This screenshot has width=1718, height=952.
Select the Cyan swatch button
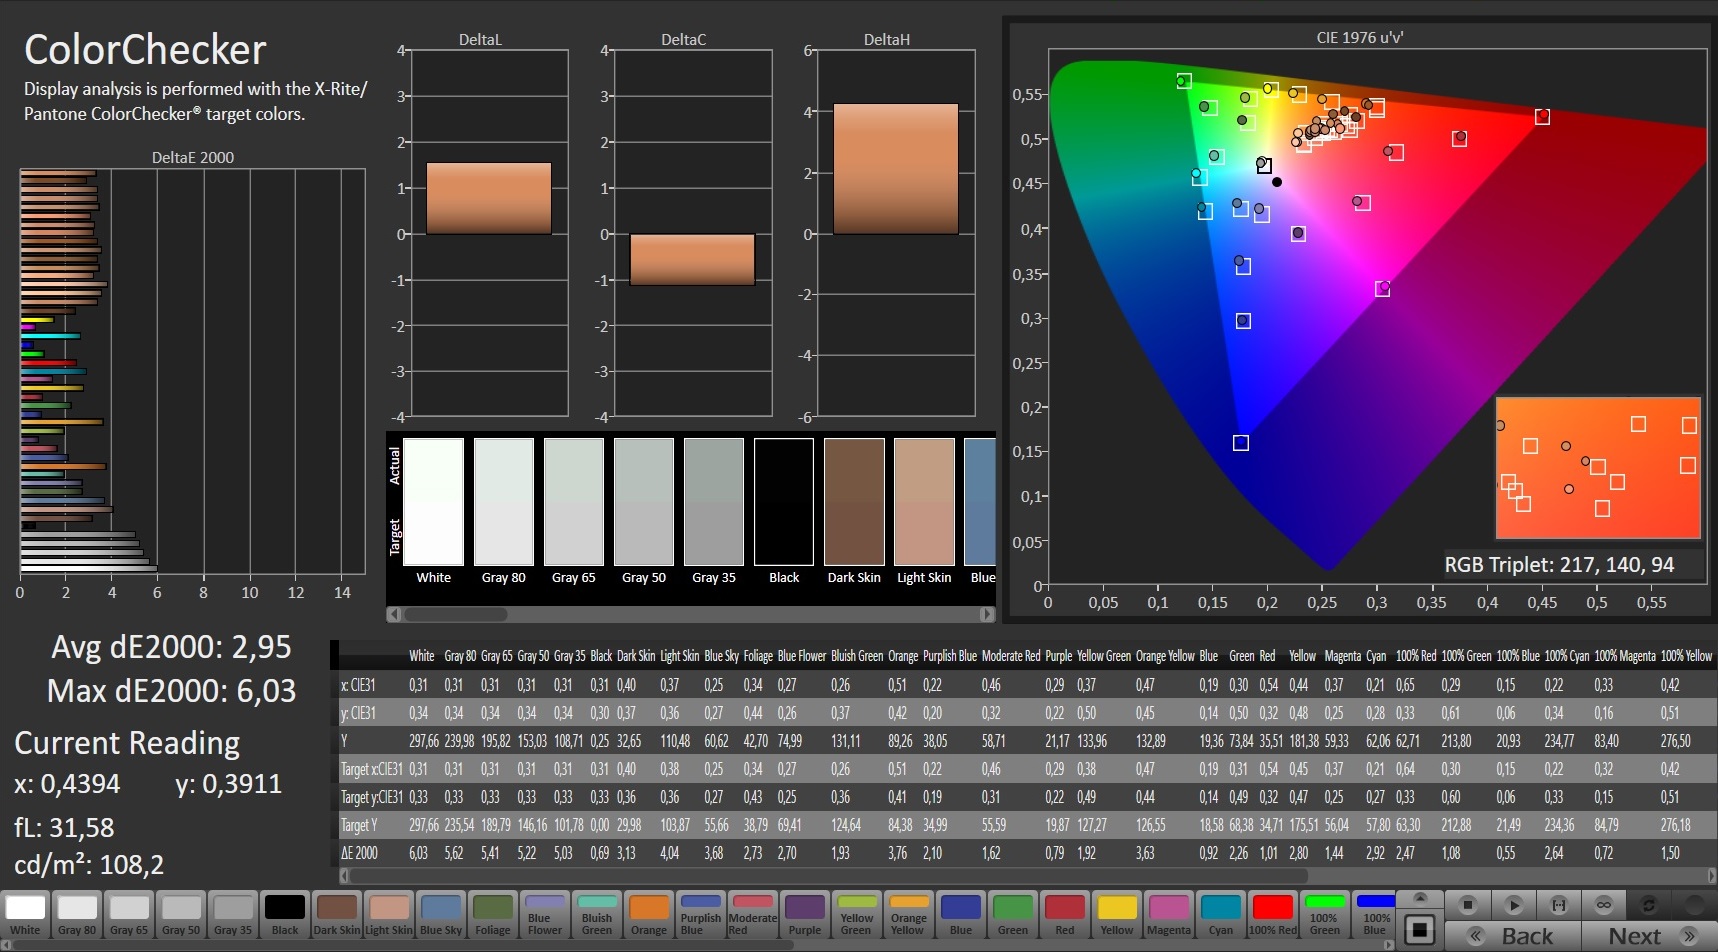pyautogui.click(x=1221, y=915)
